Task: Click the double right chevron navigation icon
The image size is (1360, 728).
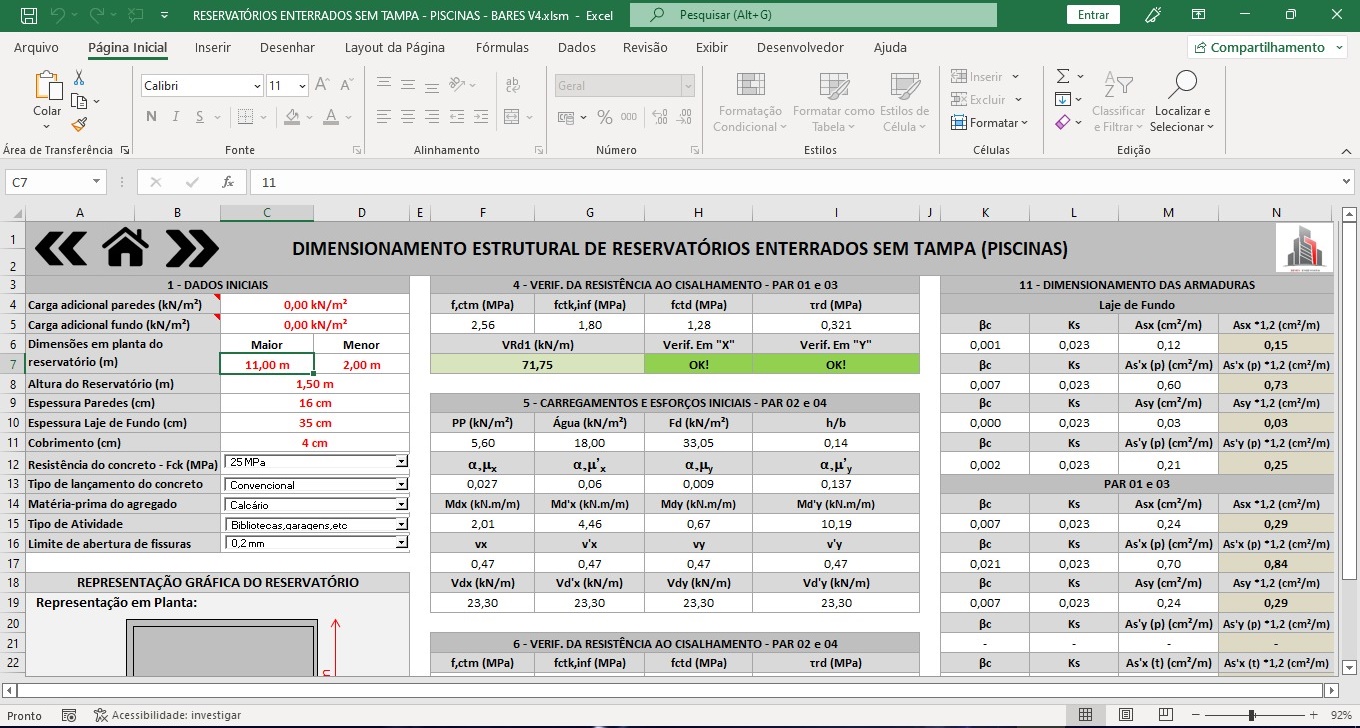Action: 191,248
